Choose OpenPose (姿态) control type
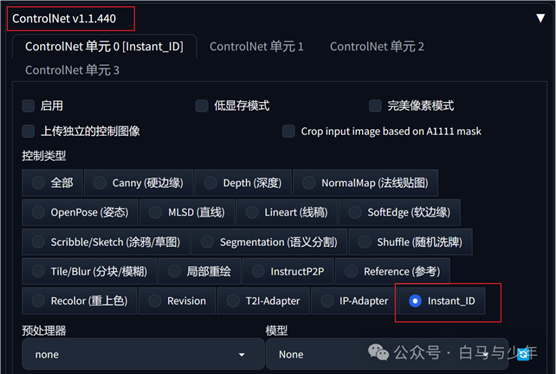The image size is (556, 374). point(80,212)
